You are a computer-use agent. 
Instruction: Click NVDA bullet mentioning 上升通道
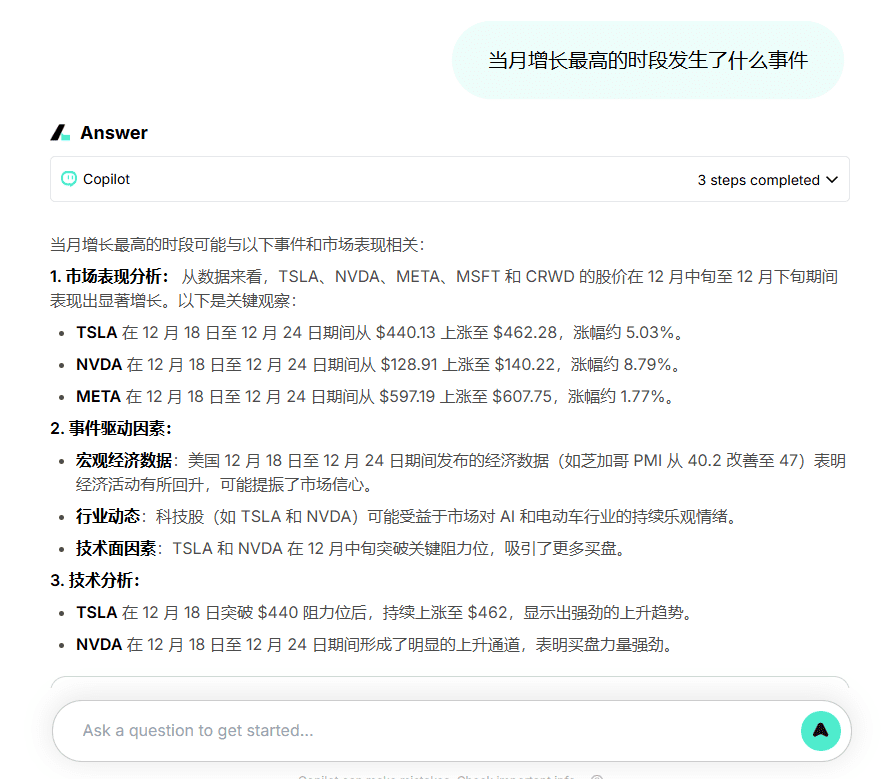pyautogui.click(x=375, y=644)
